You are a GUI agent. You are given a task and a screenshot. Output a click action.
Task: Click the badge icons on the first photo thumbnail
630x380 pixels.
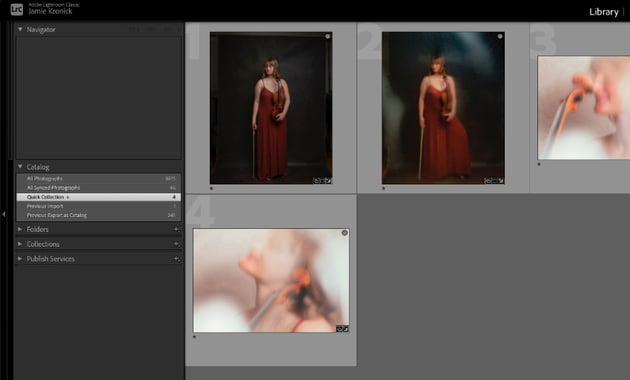322,181
